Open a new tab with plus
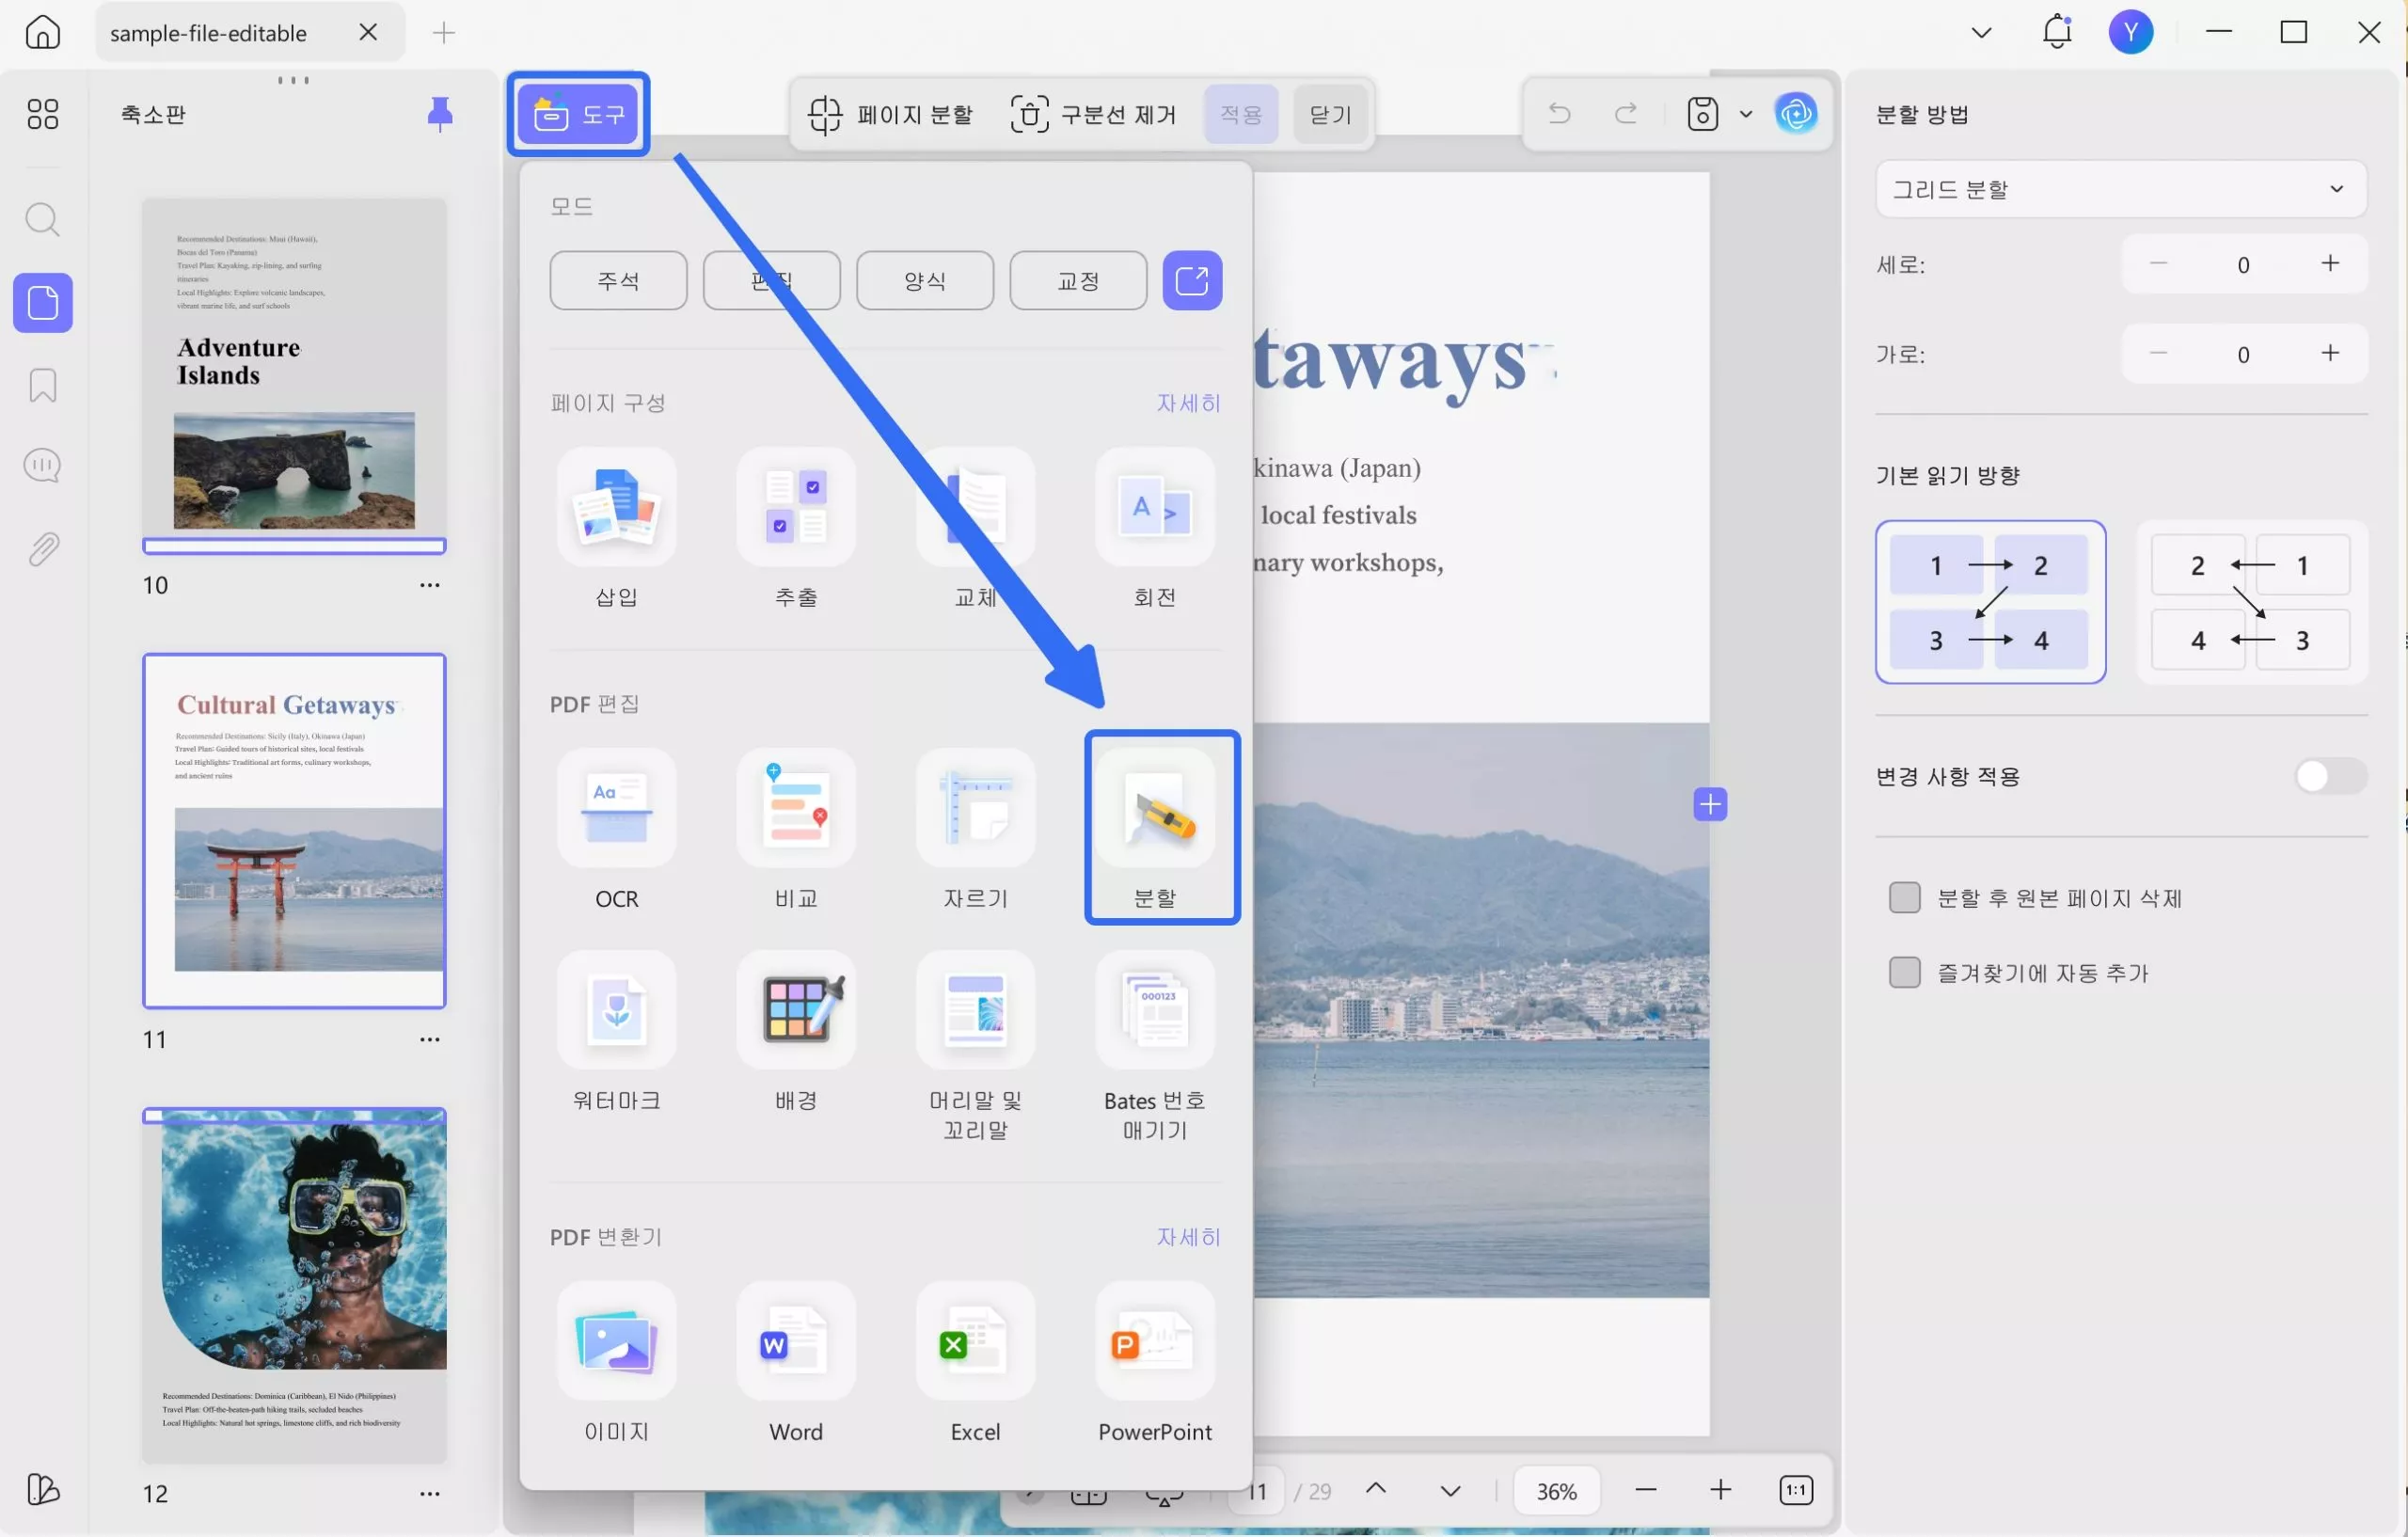 444,32
